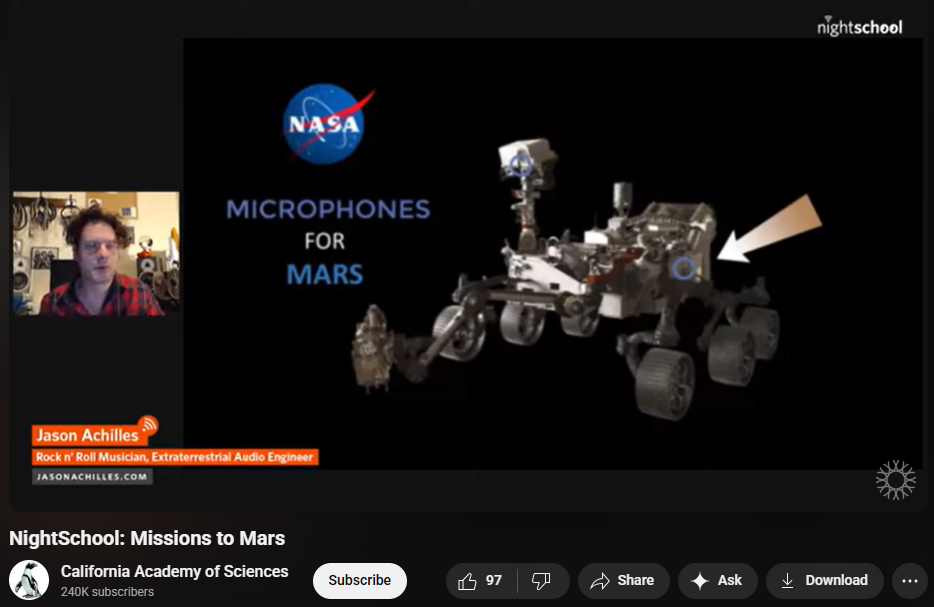Click the presenter webcam inset
The image size is (934, 607).
tap(96, 254)
